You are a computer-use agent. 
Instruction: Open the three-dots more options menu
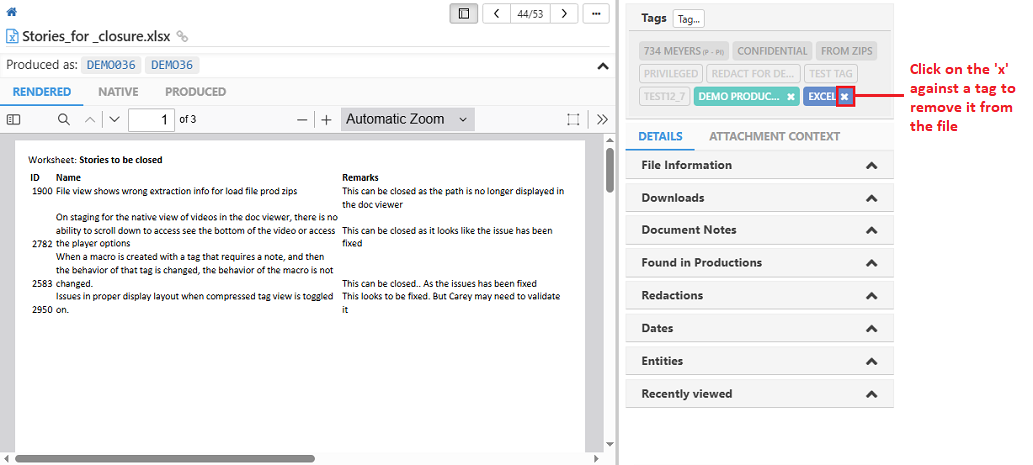596,13
